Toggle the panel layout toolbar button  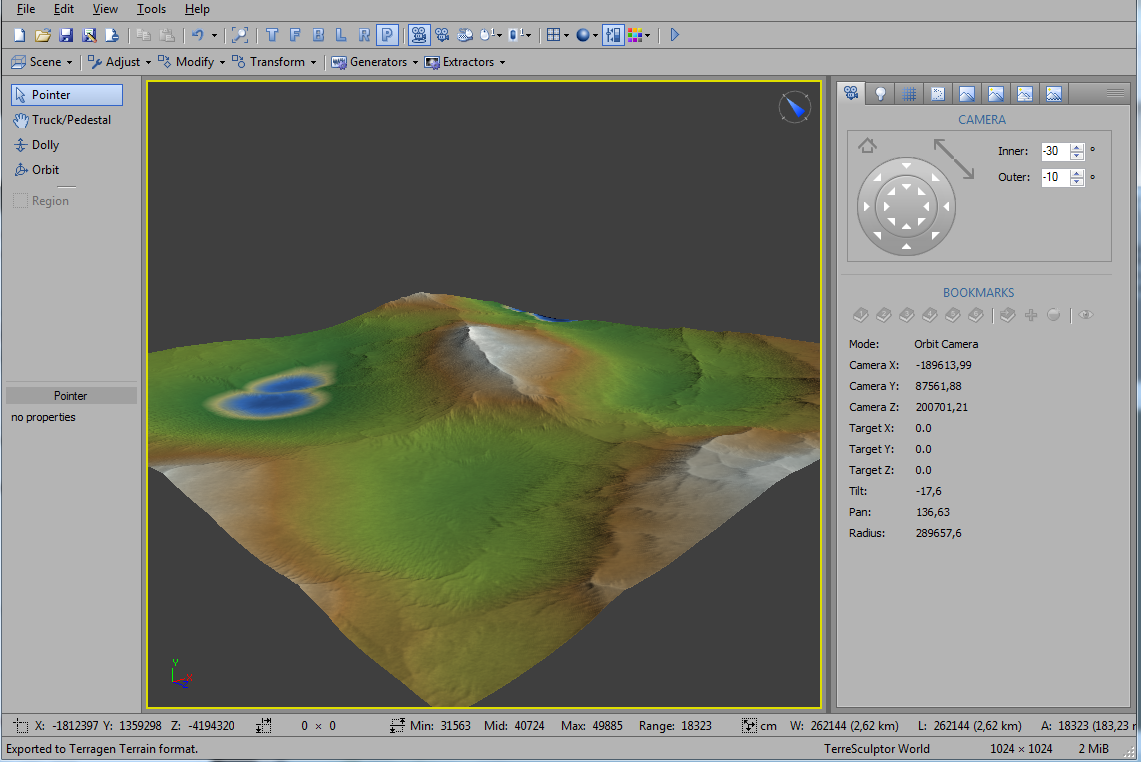[613, 35]
